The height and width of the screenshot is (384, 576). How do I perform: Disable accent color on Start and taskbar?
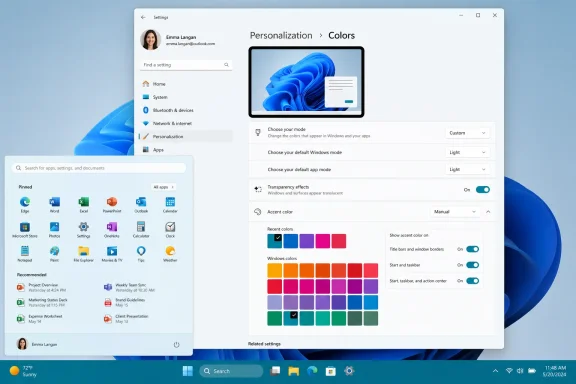[472, 265]
